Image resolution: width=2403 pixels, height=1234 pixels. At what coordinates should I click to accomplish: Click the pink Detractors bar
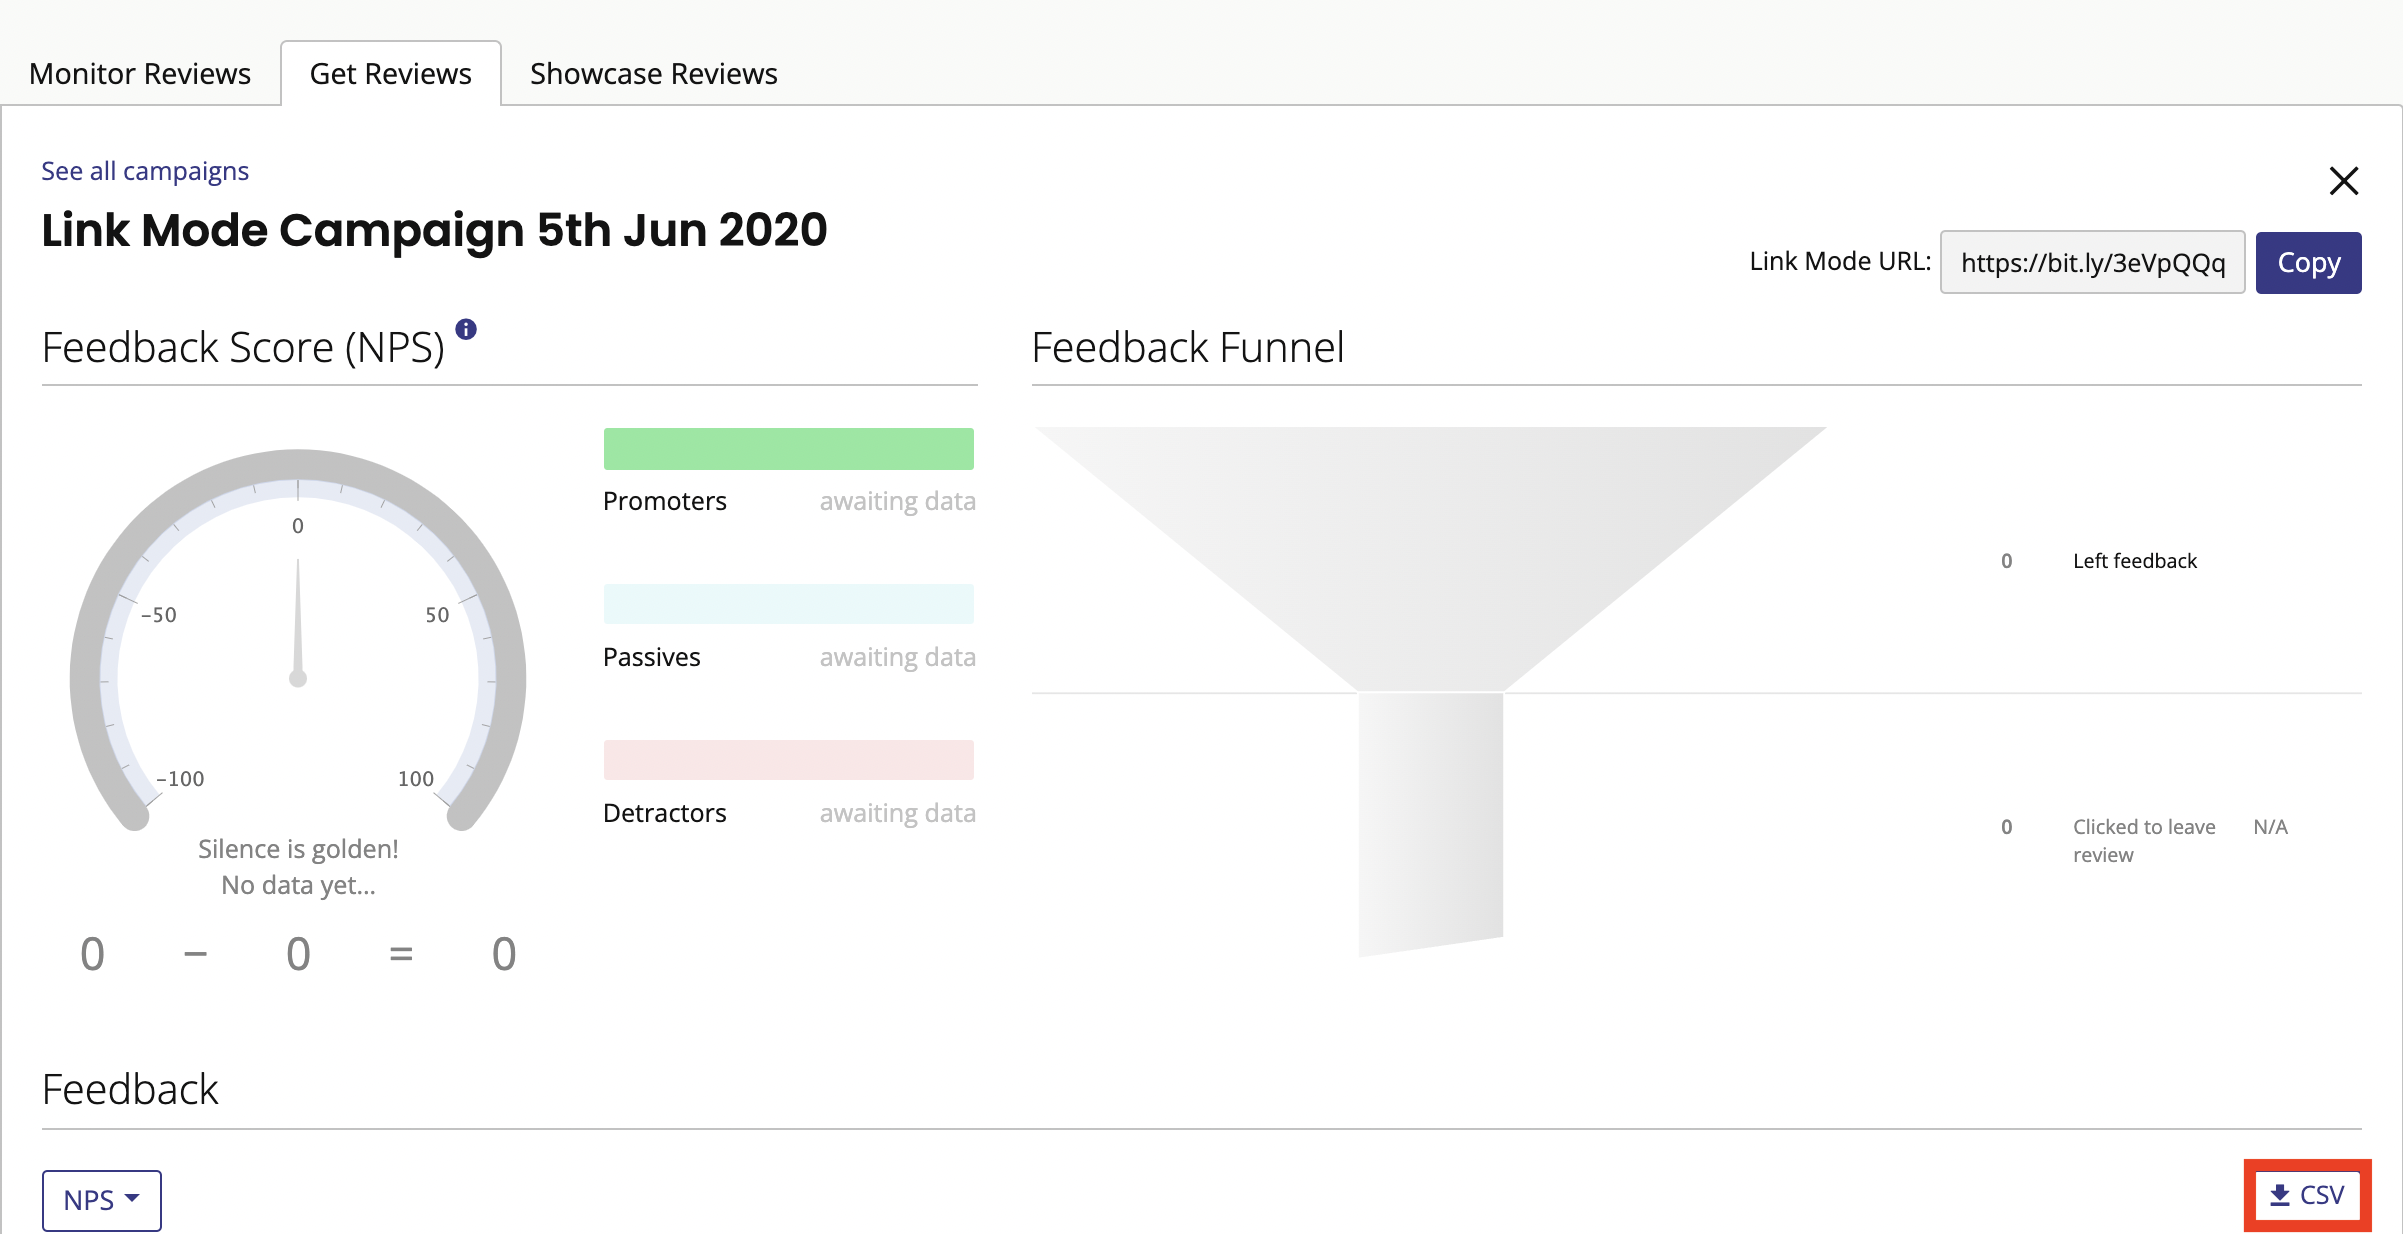pyautogui.click(x=788, y=760)
